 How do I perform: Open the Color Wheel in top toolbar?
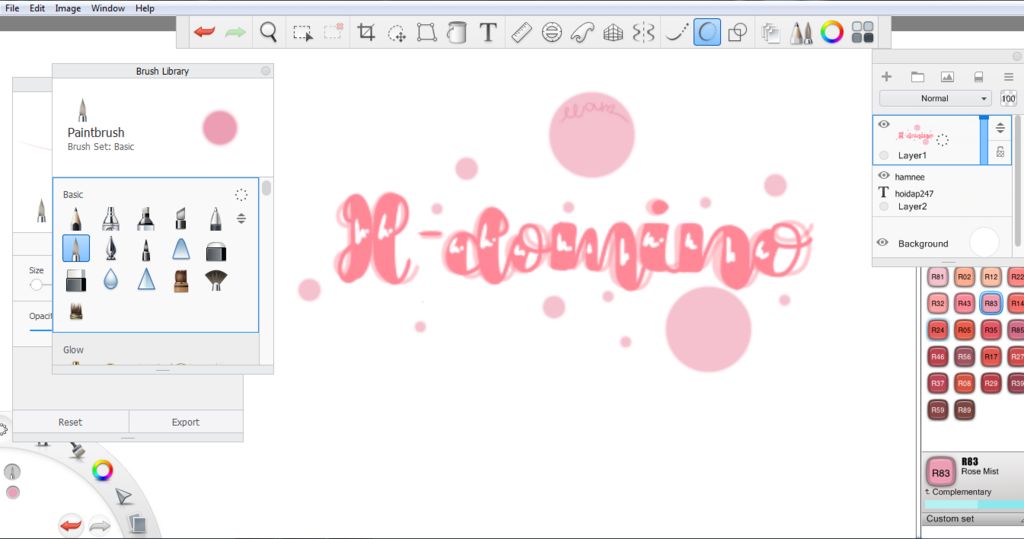click(x=832, y=32)
